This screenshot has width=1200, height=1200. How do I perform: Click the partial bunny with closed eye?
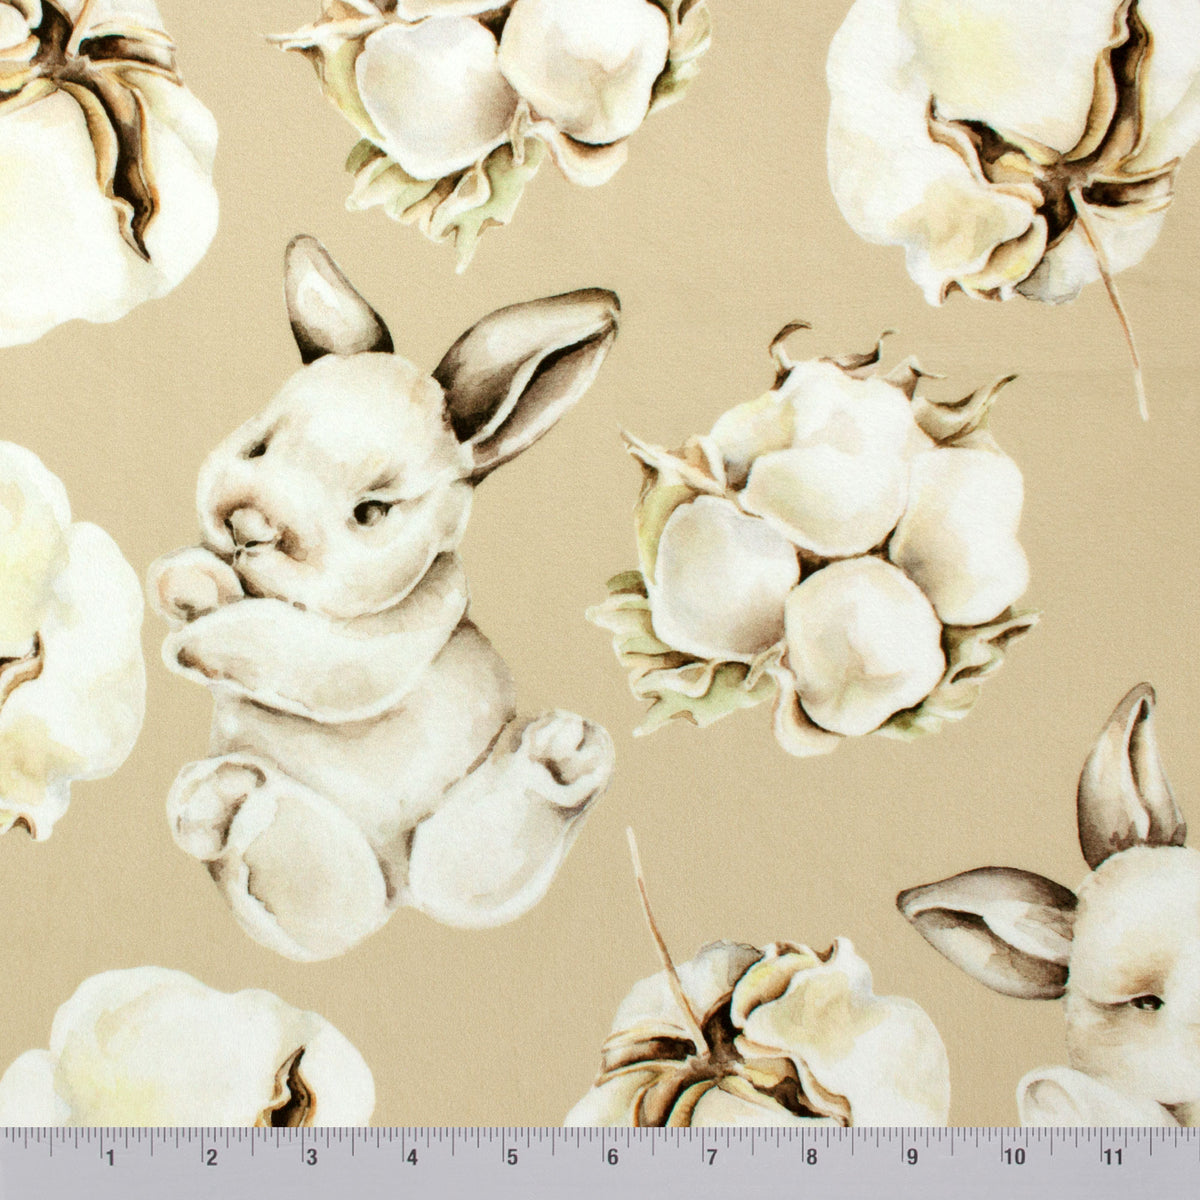tap(1049, 906)
